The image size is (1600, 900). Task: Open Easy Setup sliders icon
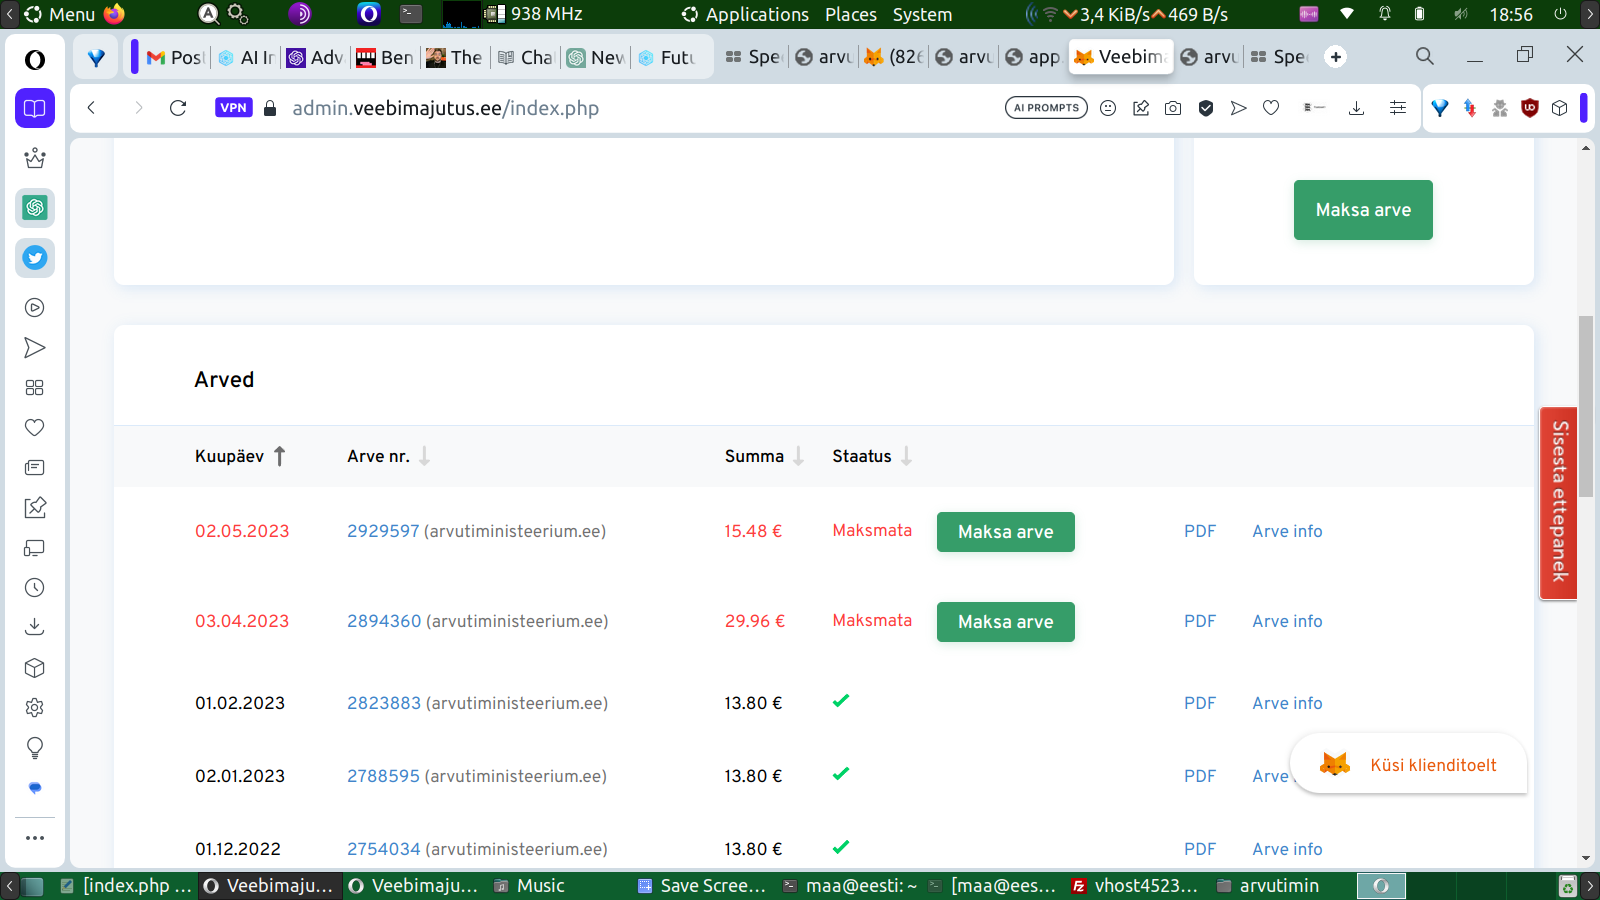pyautogui.click(x=1398, y=108)
